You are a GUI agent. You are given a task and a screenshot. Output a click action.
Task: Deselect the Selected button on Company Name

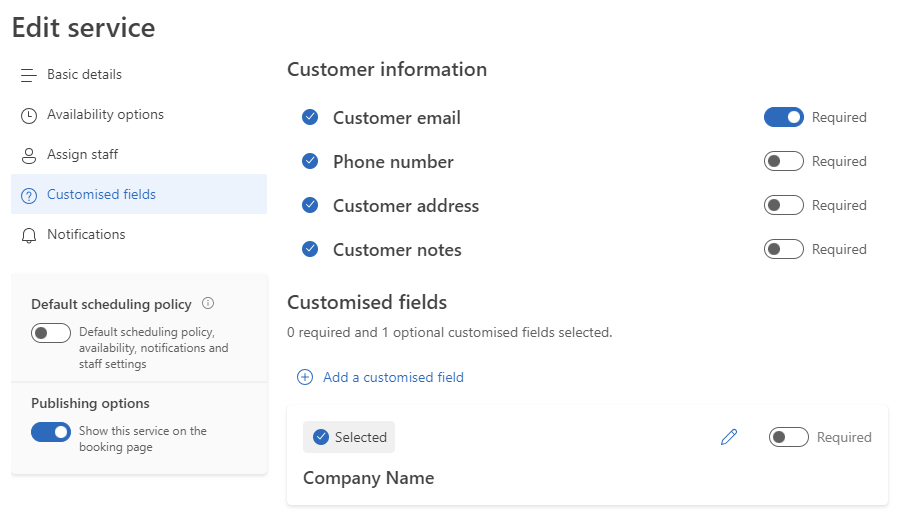[x=349, y=437]
